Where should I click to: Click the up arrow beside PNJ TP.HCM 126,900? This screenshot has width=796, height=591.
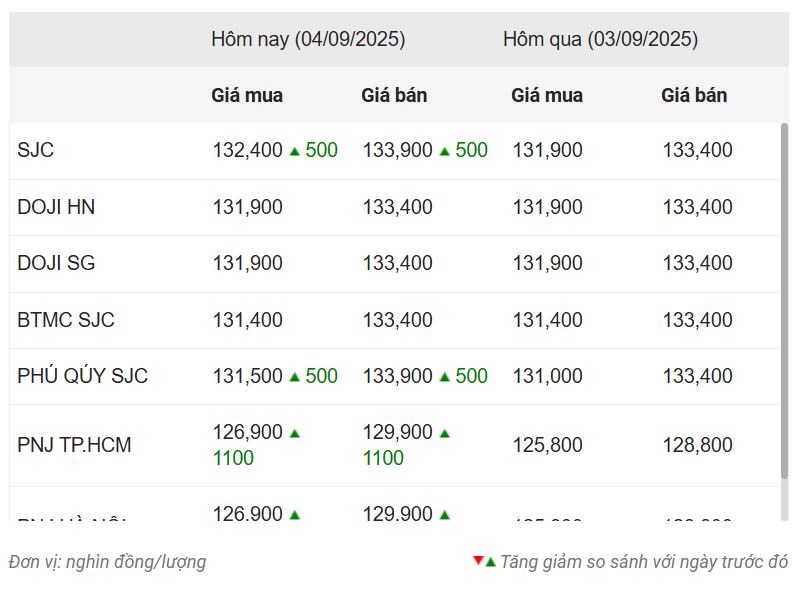click(294, 433)
